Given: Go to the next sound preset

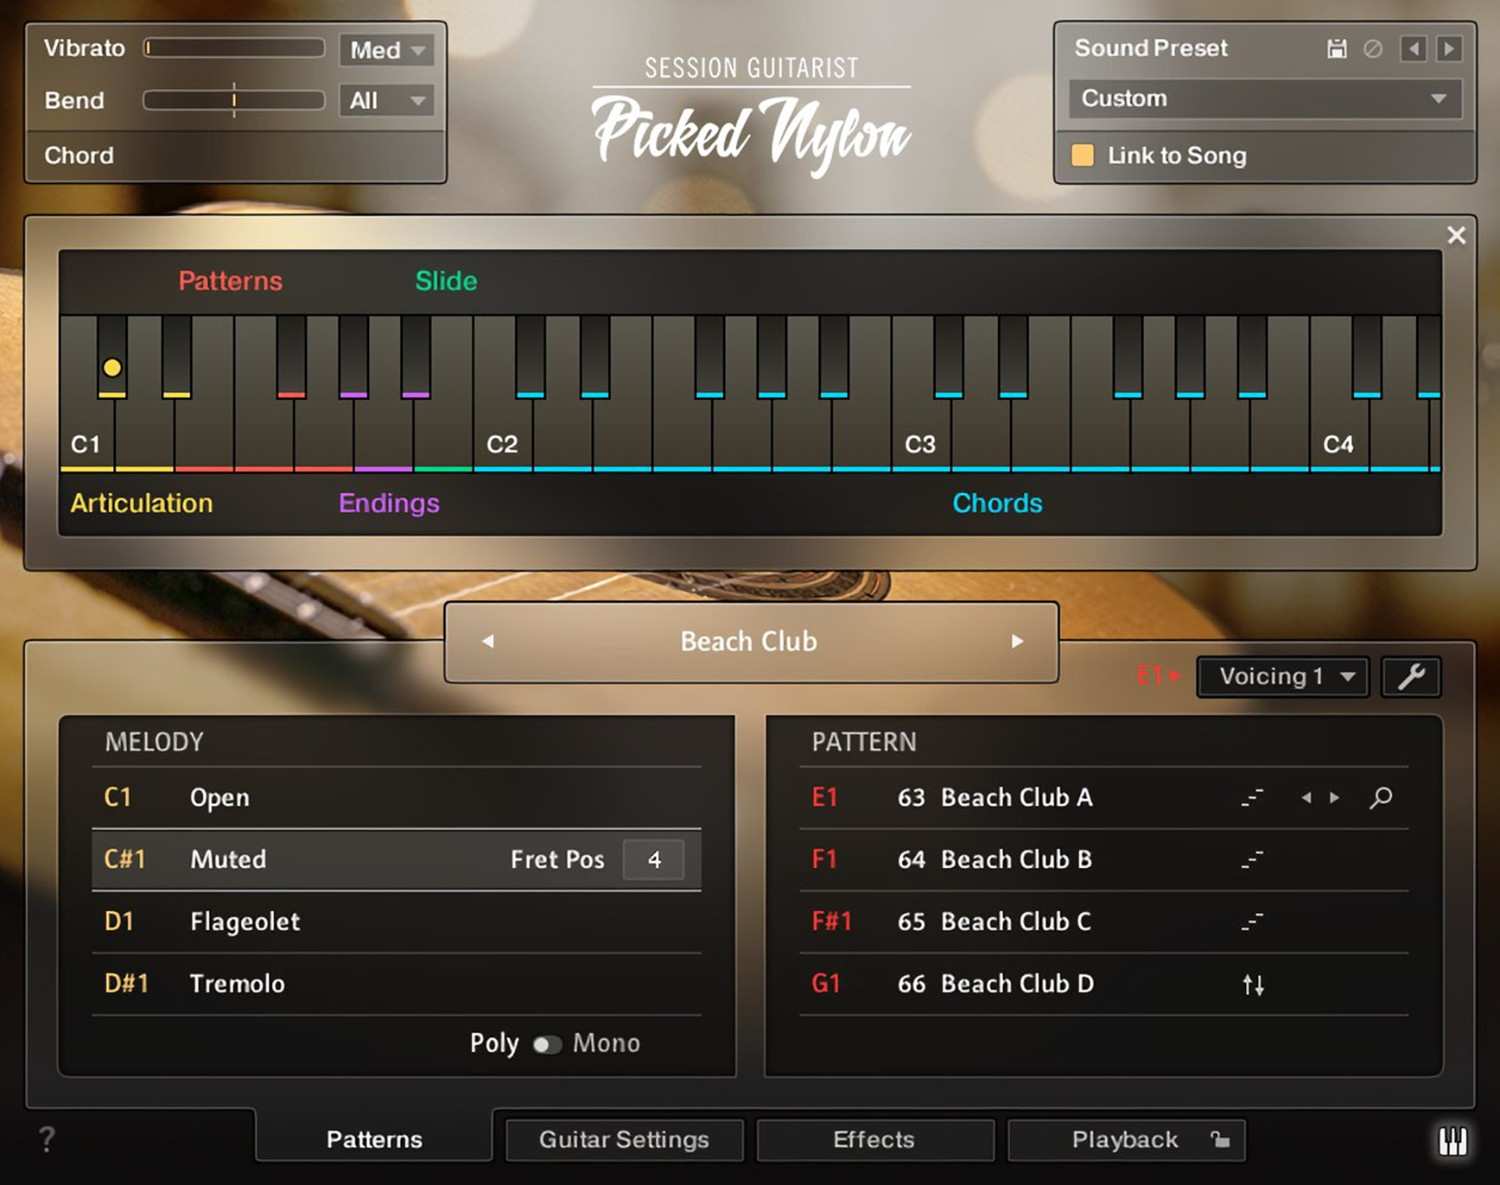Looking at the screenshot, I should [1448, 48].
